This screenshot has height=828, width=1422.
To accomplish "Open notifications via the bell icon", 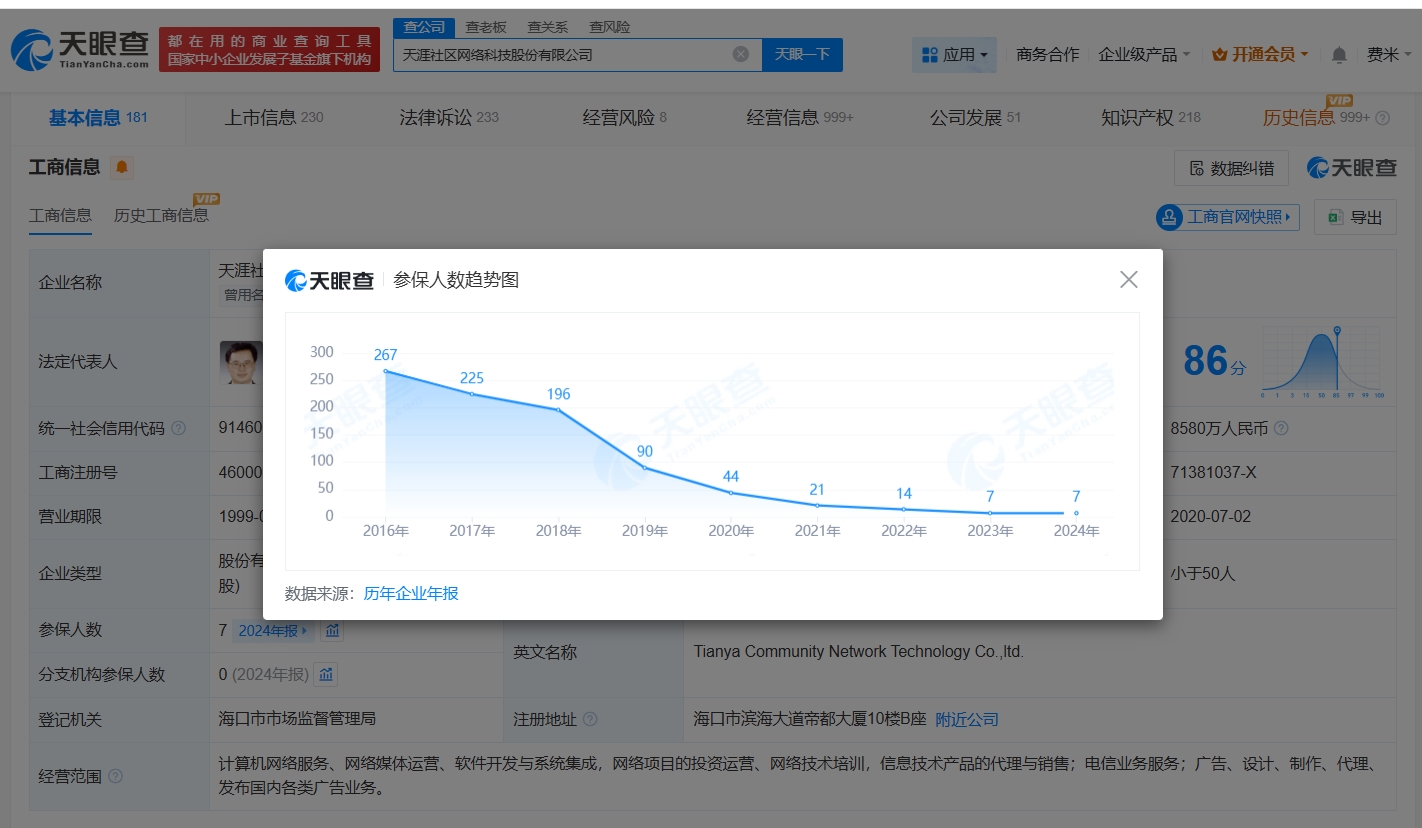I will click(x=1339, y=55).
